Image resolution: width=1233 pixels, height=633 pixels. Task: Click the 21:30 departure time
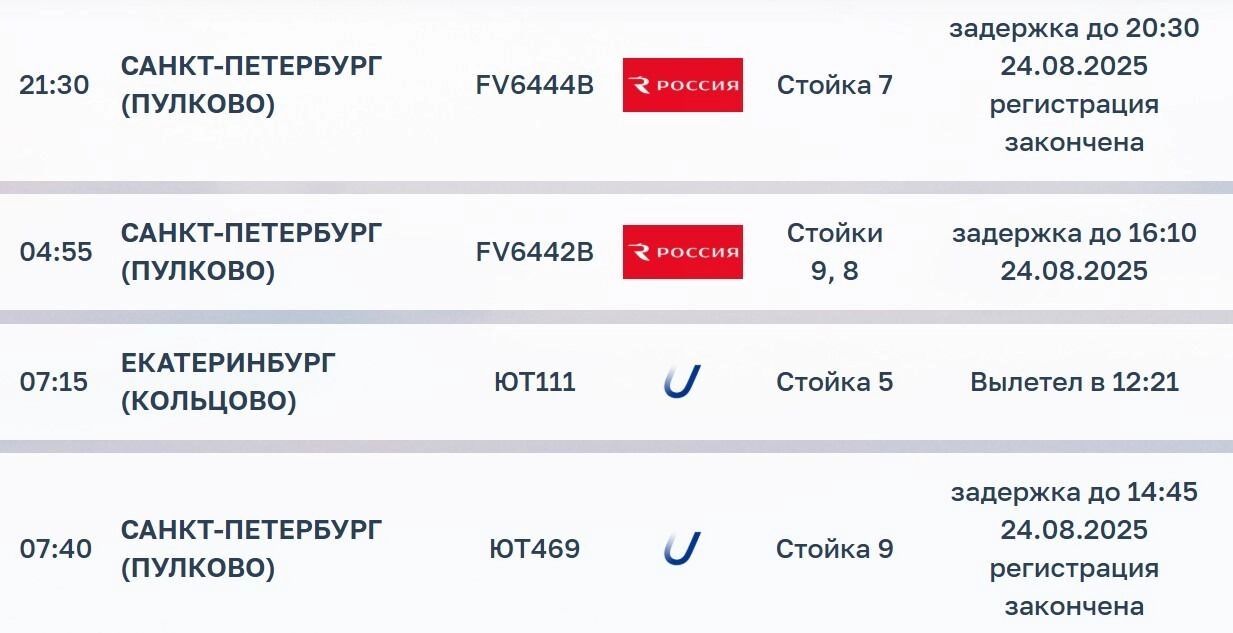pos(54,86)
